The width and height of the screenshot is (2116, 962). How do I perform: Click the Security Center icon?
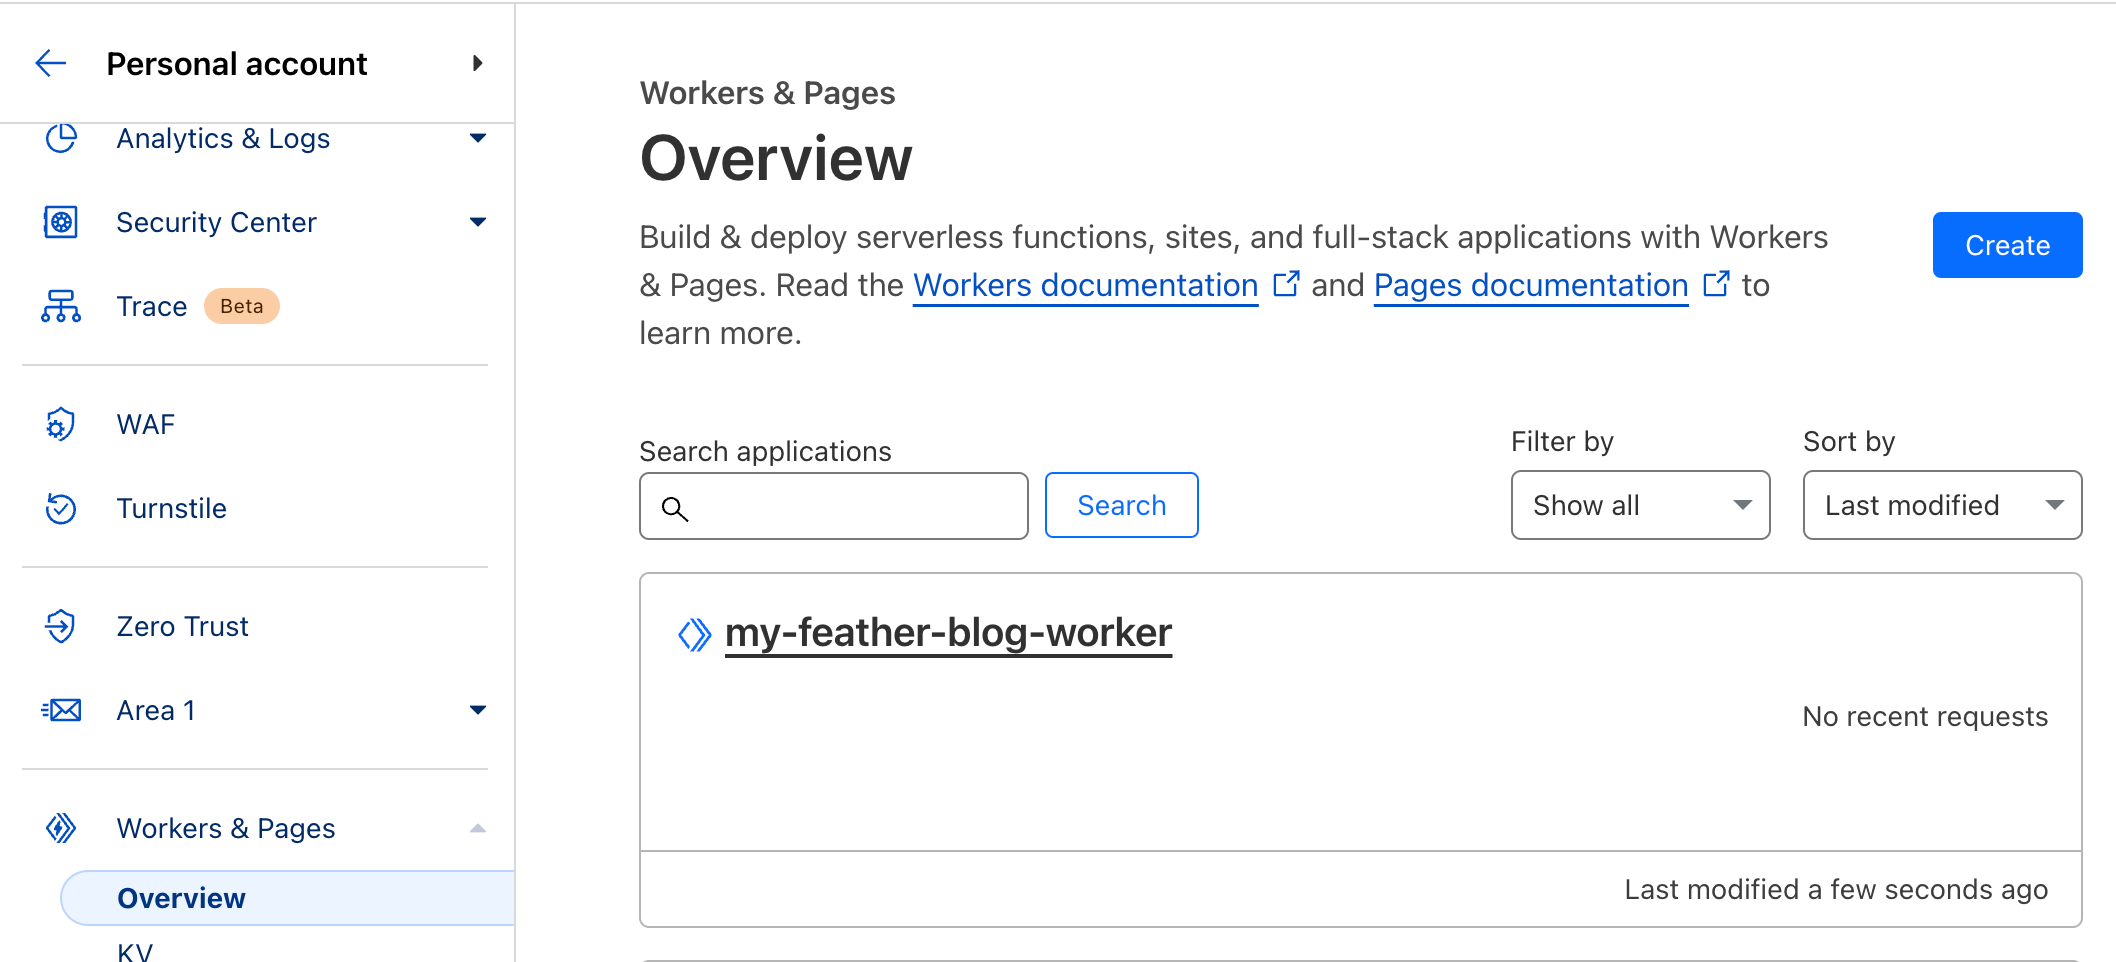click(x=61, y=222)
